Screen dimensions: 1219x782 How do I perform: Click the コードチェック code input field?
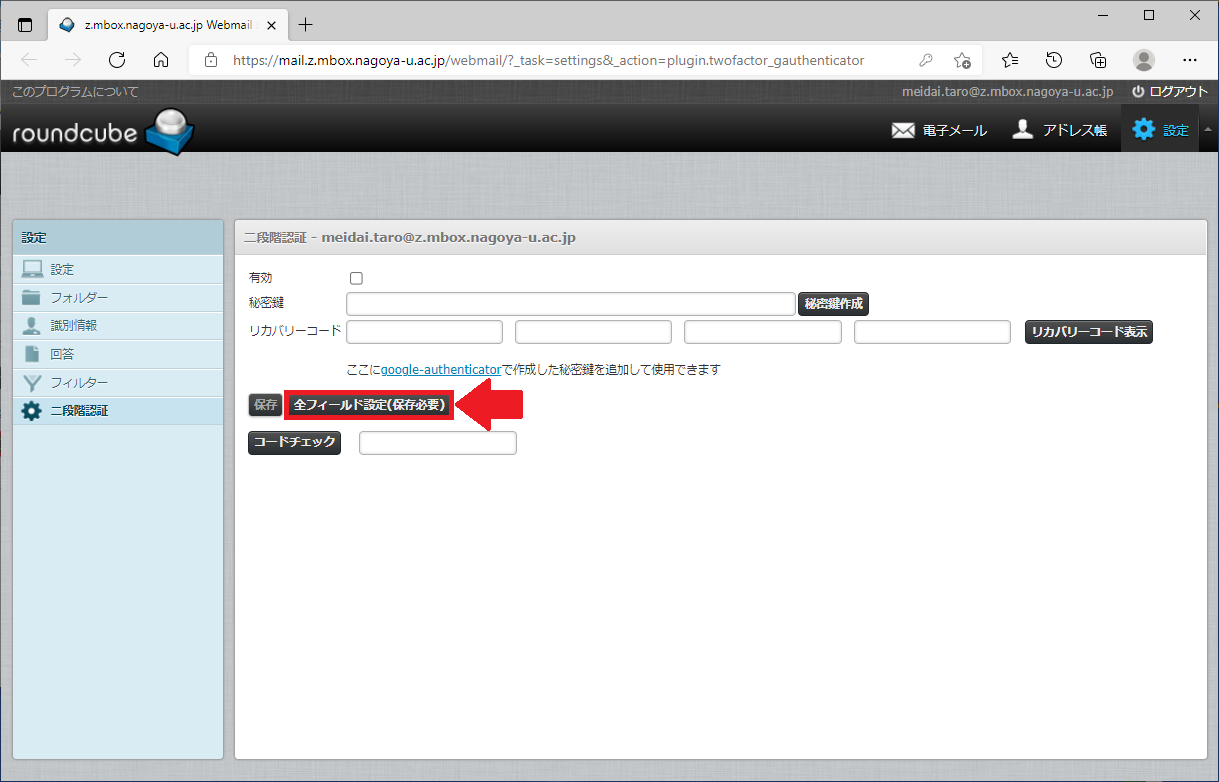coord(437,443)
